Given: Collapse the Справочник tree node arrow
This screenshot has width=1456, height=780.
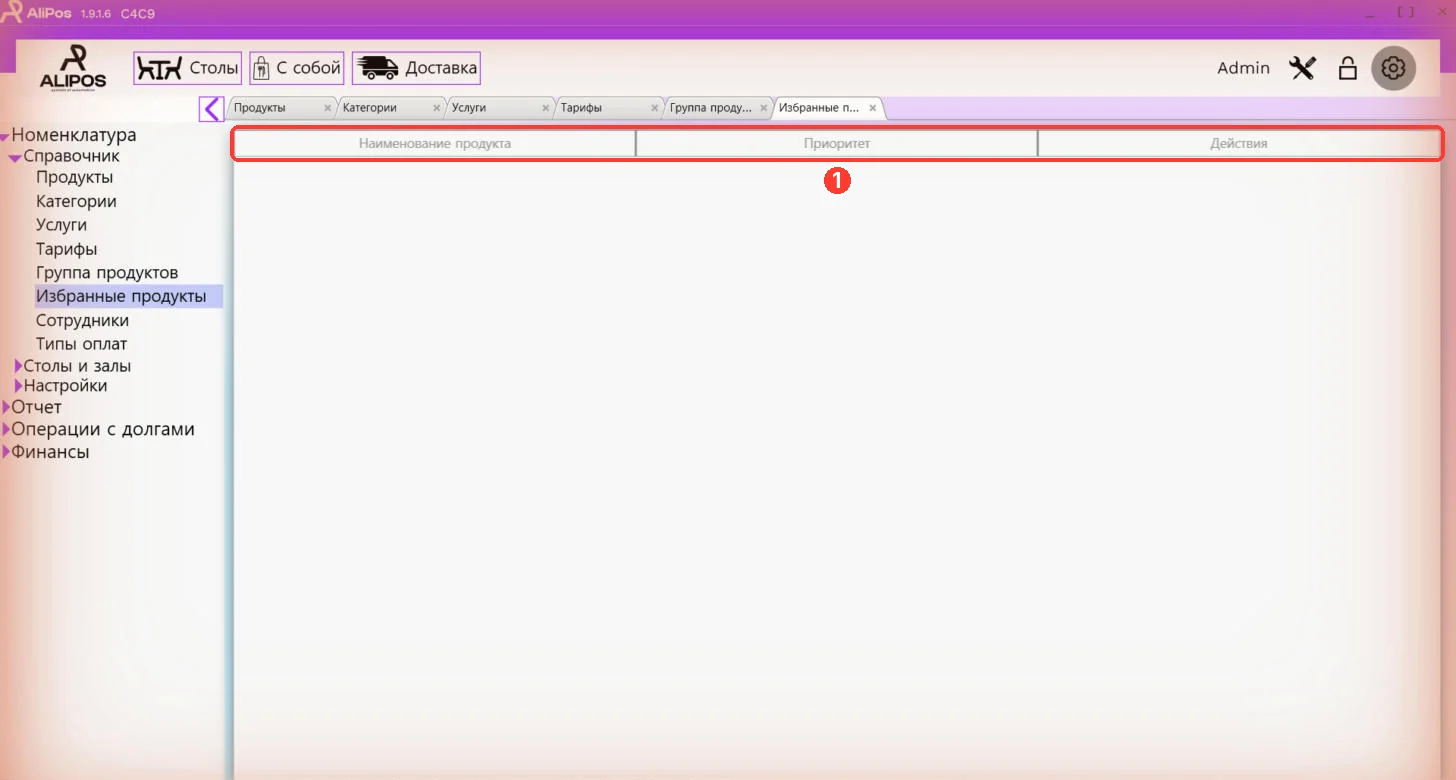Looking at the screenshot, I should click(16, 158).
